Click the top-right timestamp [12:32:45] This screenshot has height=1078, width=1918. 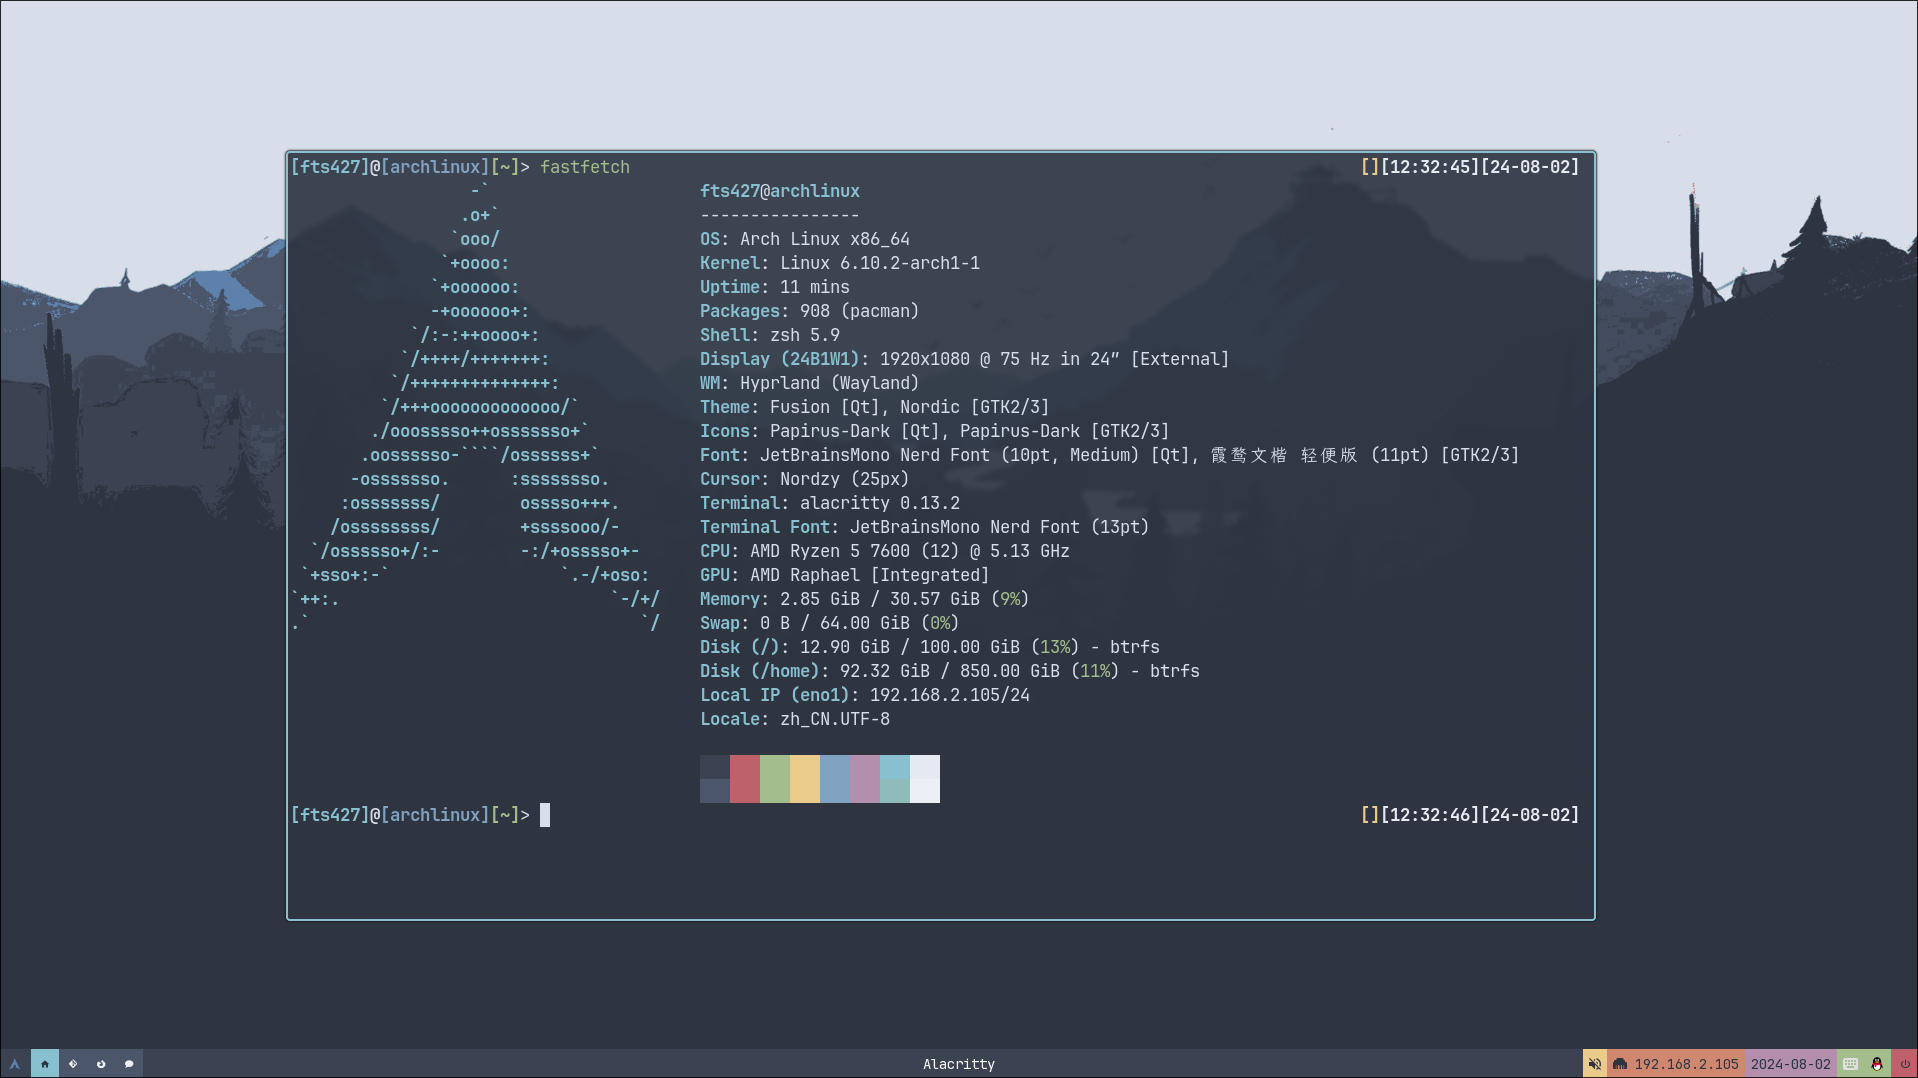pos(1430,167)
